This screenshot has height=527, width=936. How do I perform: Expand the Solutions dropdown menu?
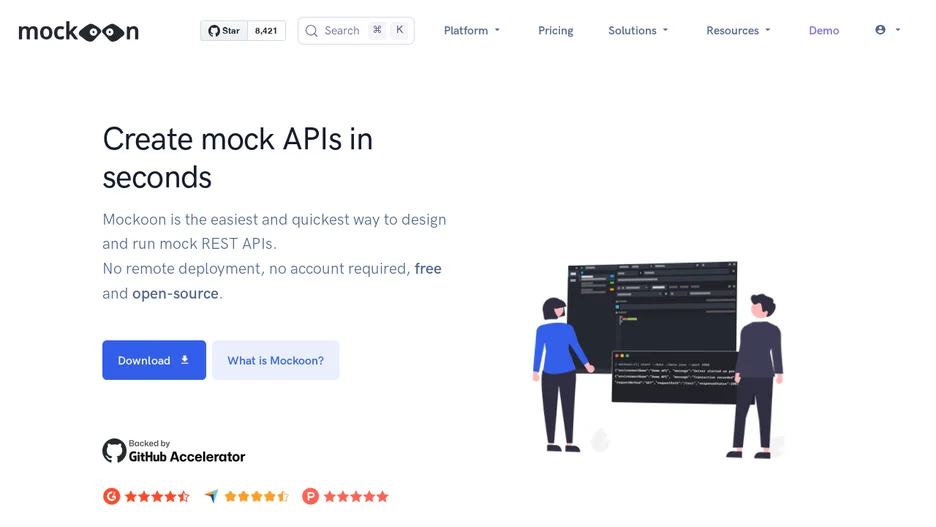point(638,30)
